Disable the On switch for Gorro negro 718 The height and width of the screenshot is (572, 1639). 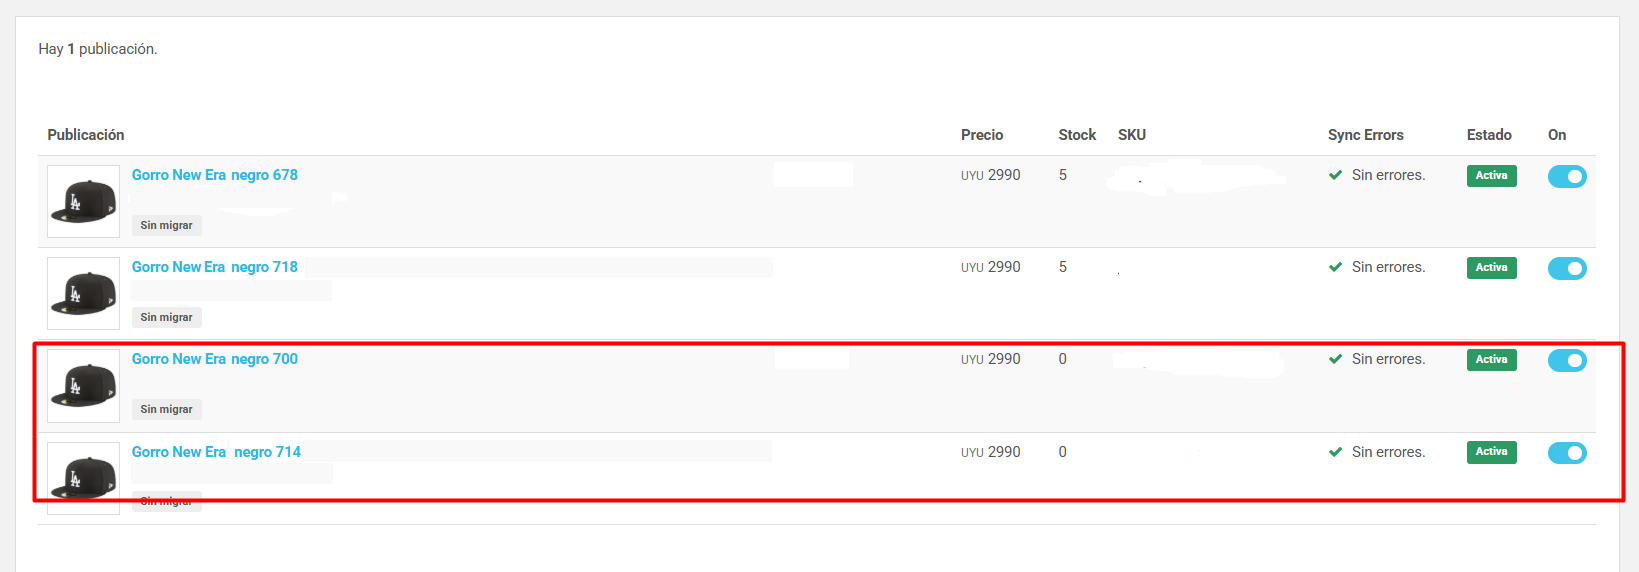[x=1567, y=268]
